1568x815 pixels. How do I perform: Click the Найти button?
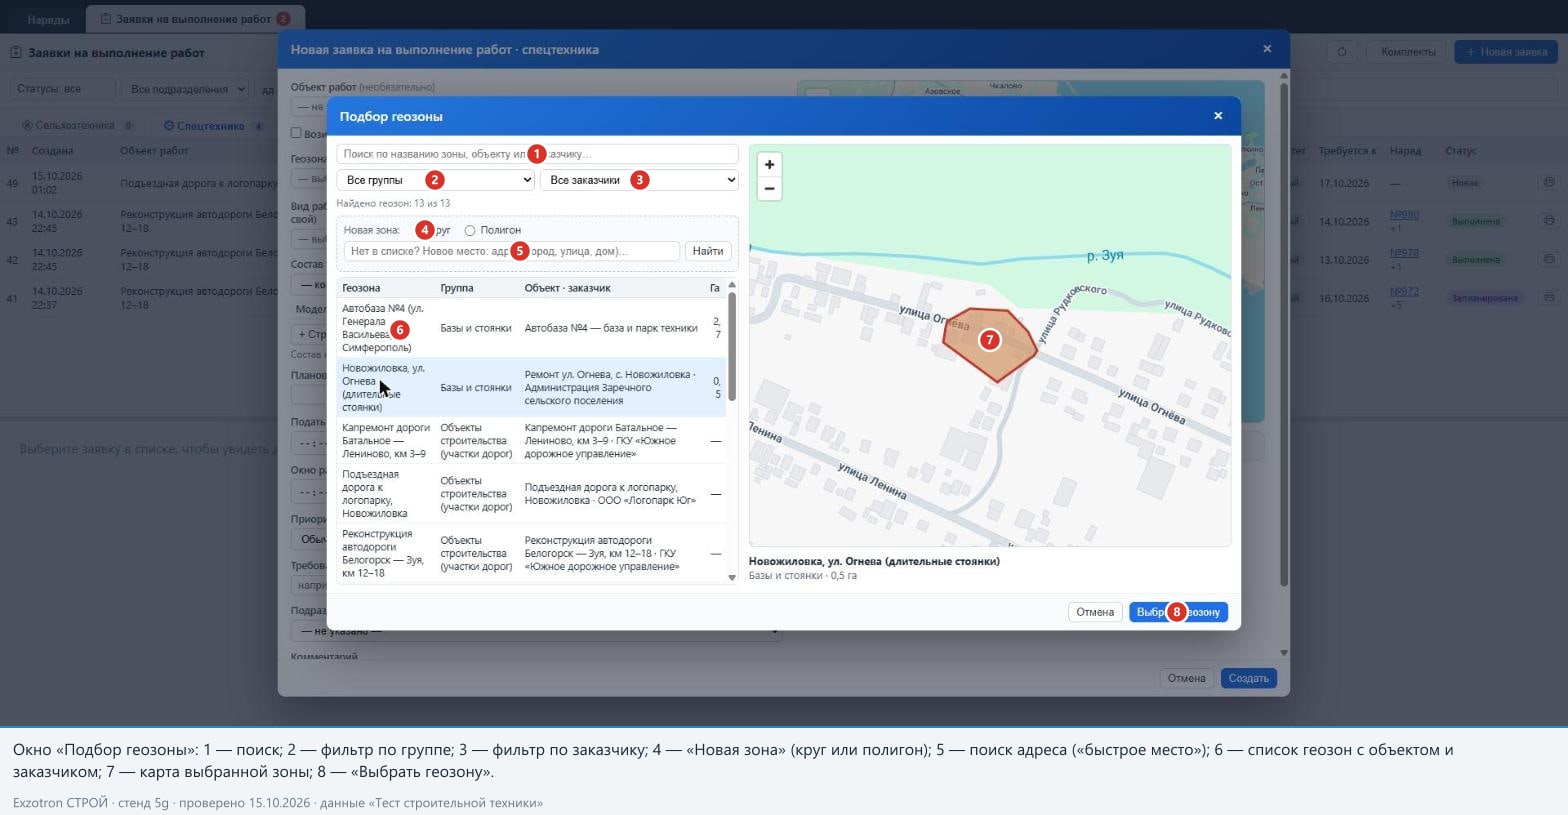tap(708, 251)
